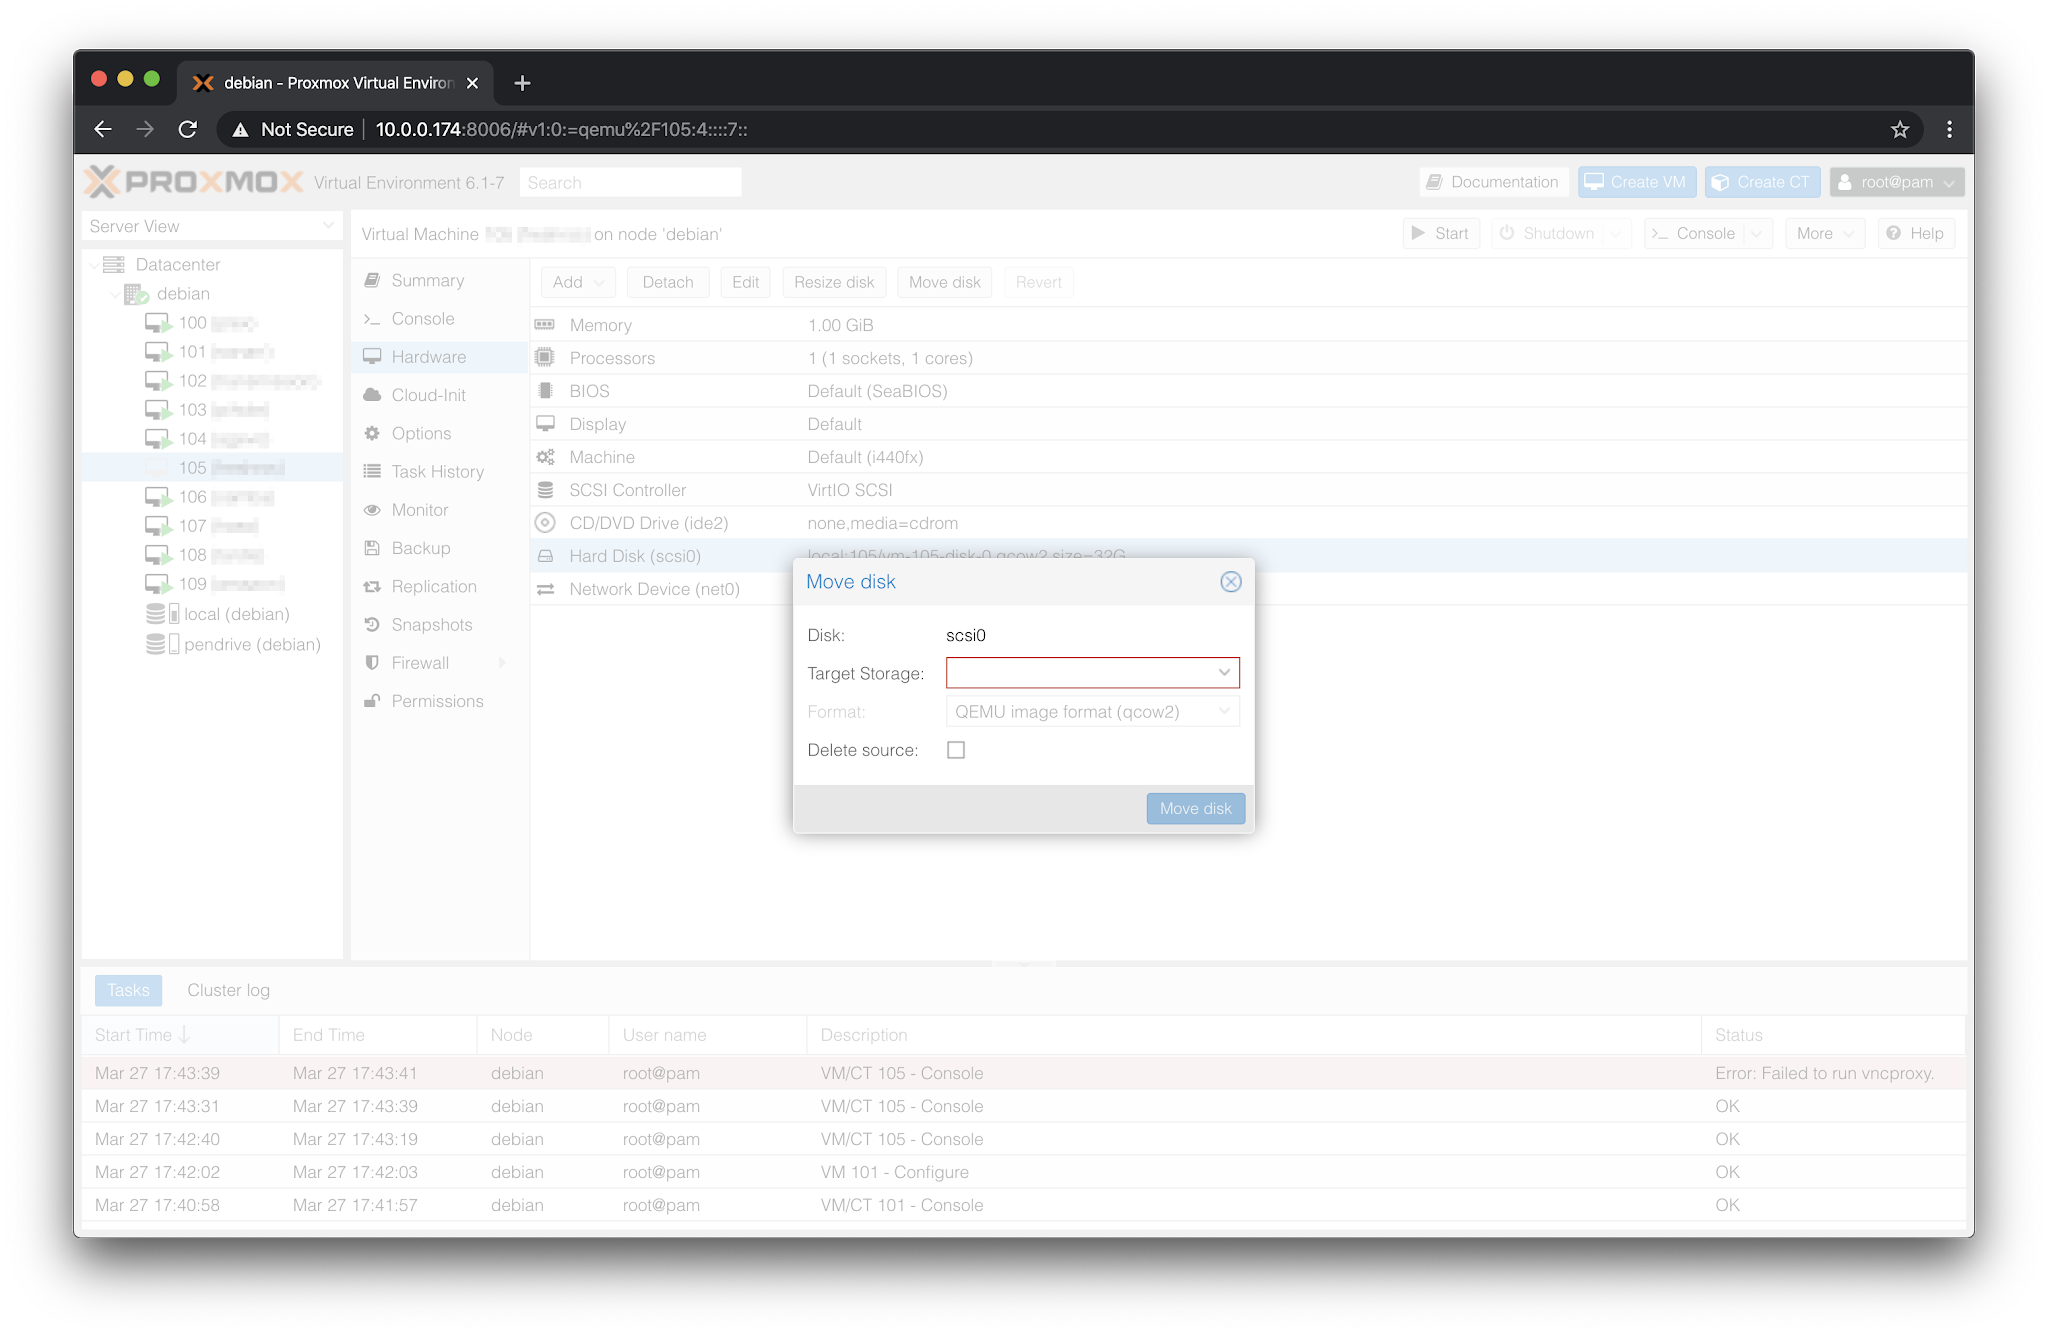Open the VM Console menu entry in the sidebar
The height and width of the screenshot is (1335, 2048).
point(438,319)
